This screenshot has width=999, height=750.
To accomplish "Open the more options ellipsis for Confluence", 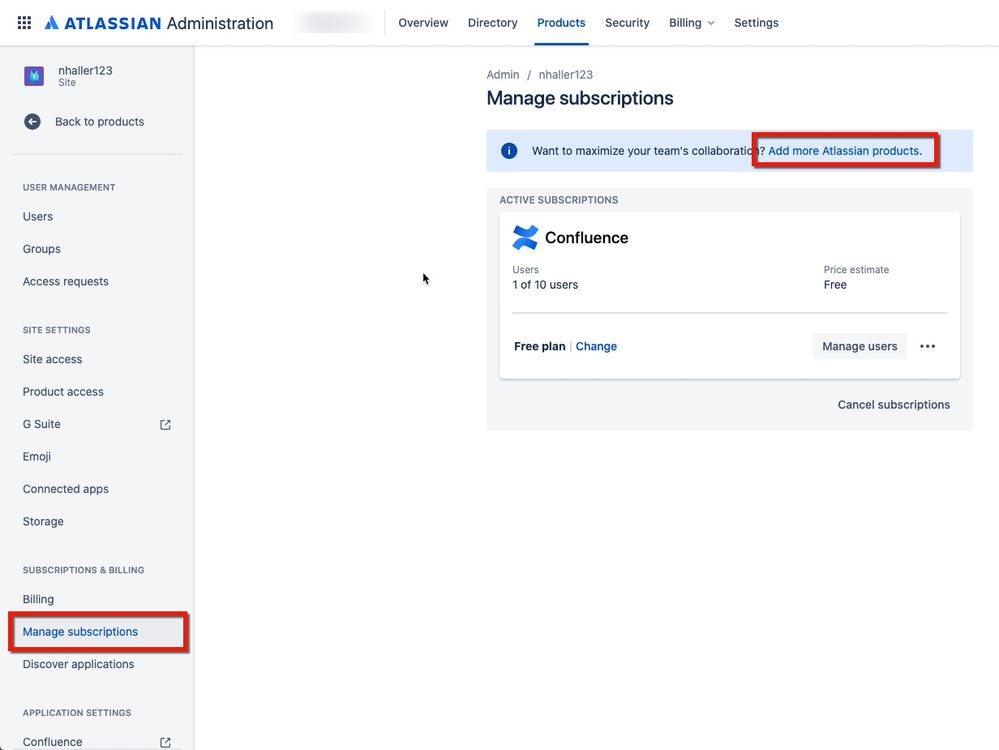I will point(928,347).
